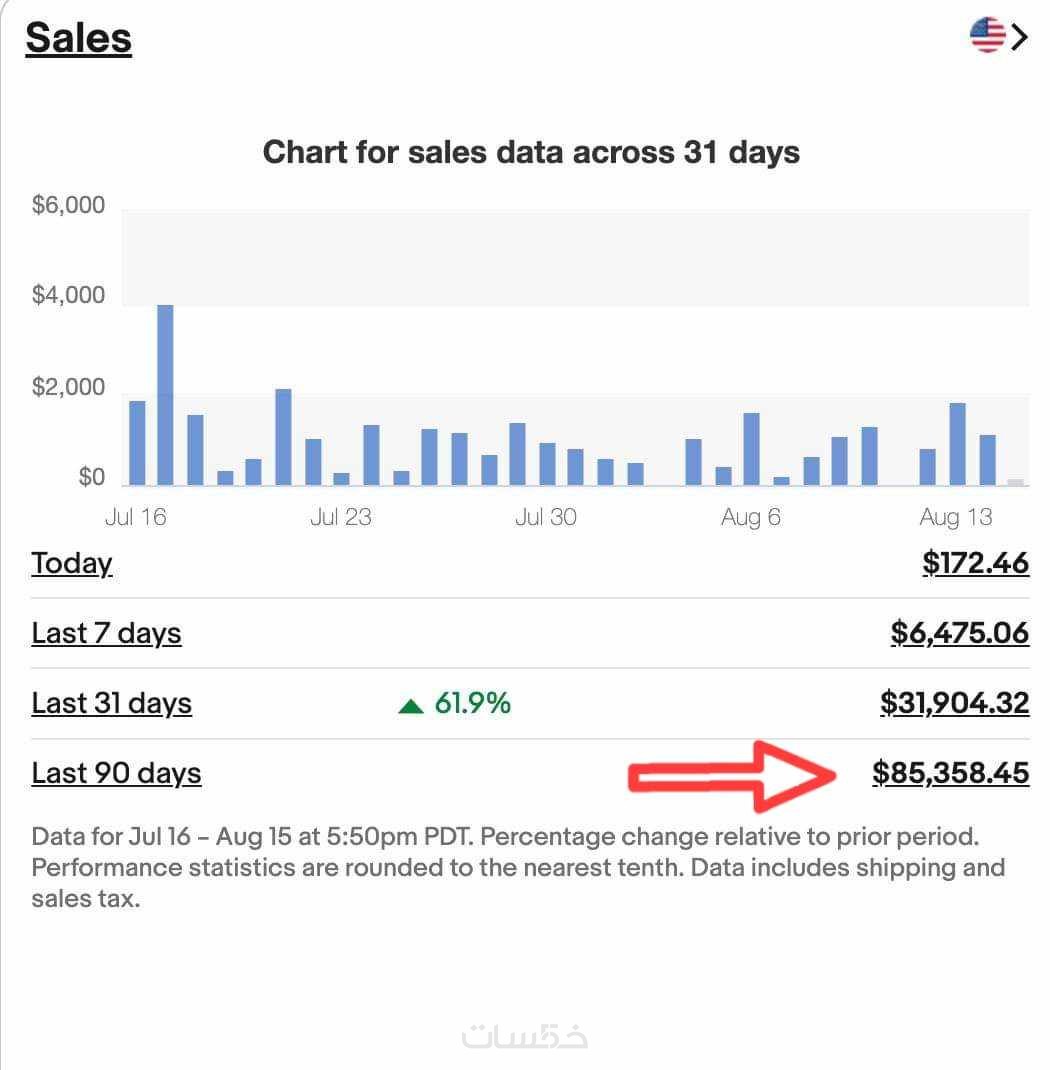
Task: Click the $172.46 today amount
Action: [x=975, y=563]
